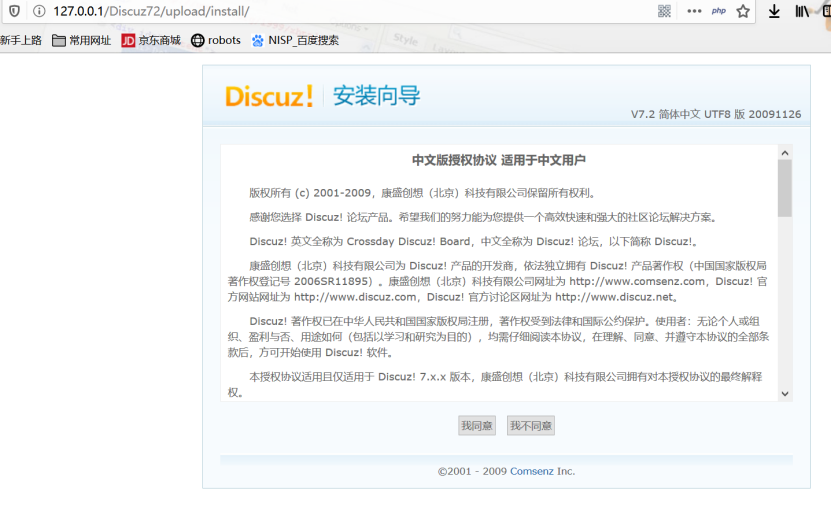Click version text V7.2 简体中文 UTF8 版 20091126
The width and height of the screenshot is (831, 507).
click(x=716, y=114)
